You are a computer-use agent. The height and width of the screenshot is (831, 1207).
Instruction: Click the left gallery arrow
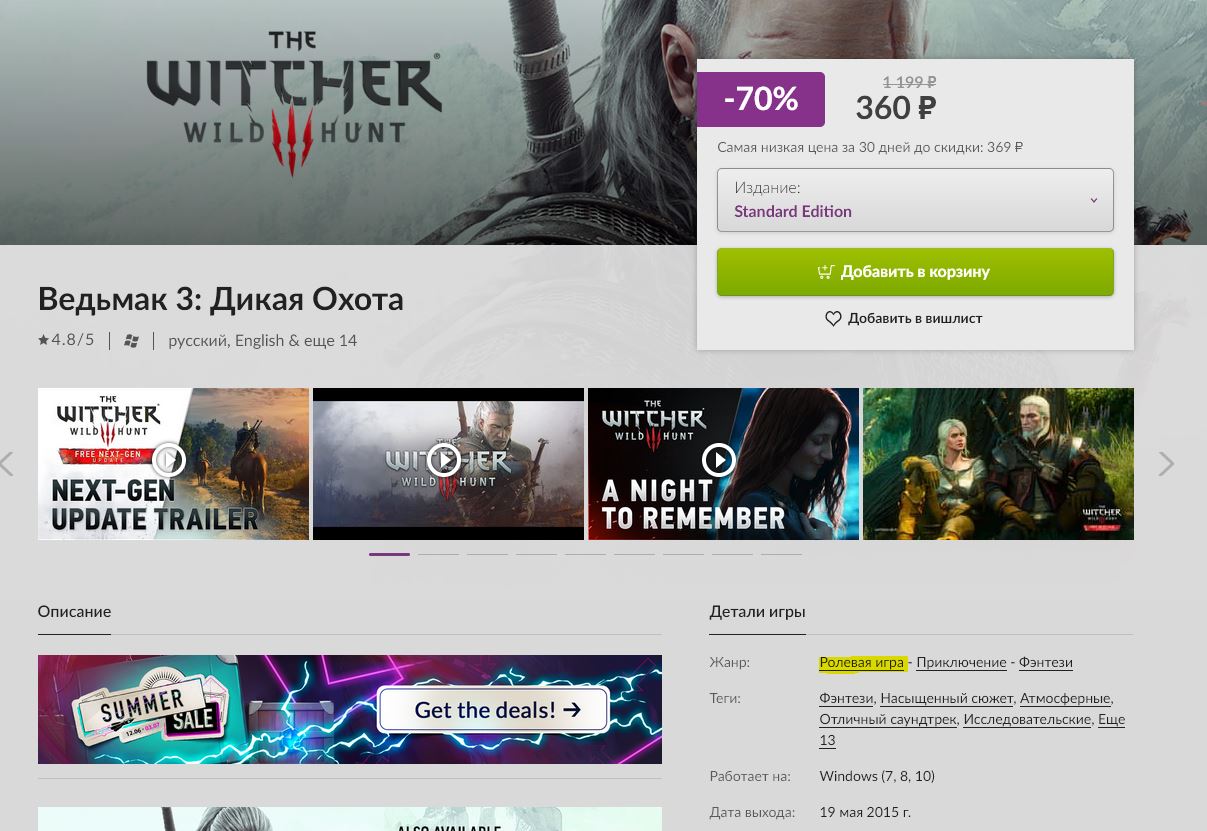[7, 464]
